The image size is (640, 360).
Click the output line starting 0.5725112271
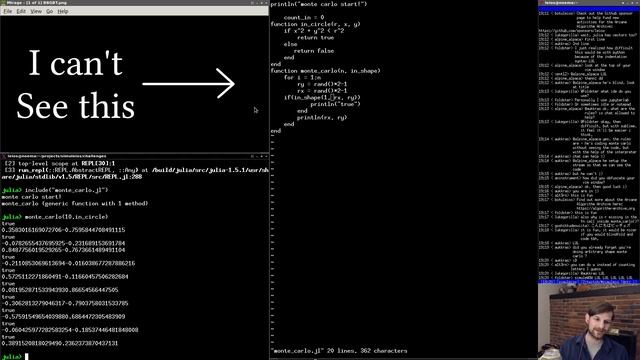[65, 277]
